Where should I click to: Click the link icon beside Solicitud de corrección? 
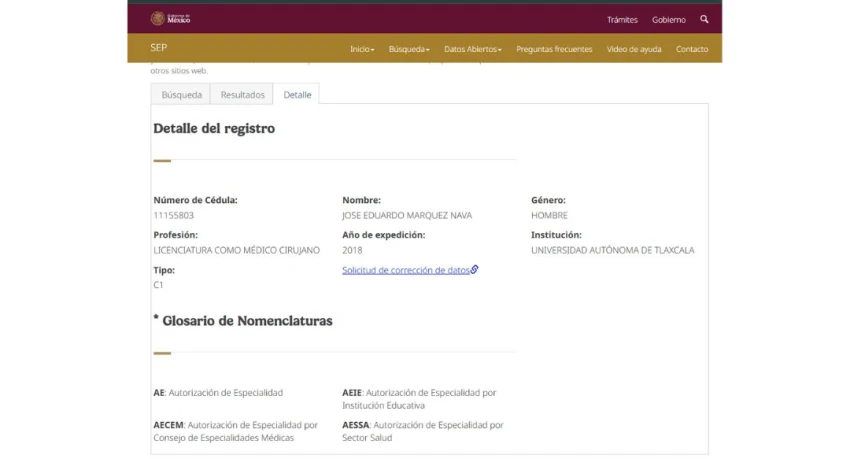474,269
